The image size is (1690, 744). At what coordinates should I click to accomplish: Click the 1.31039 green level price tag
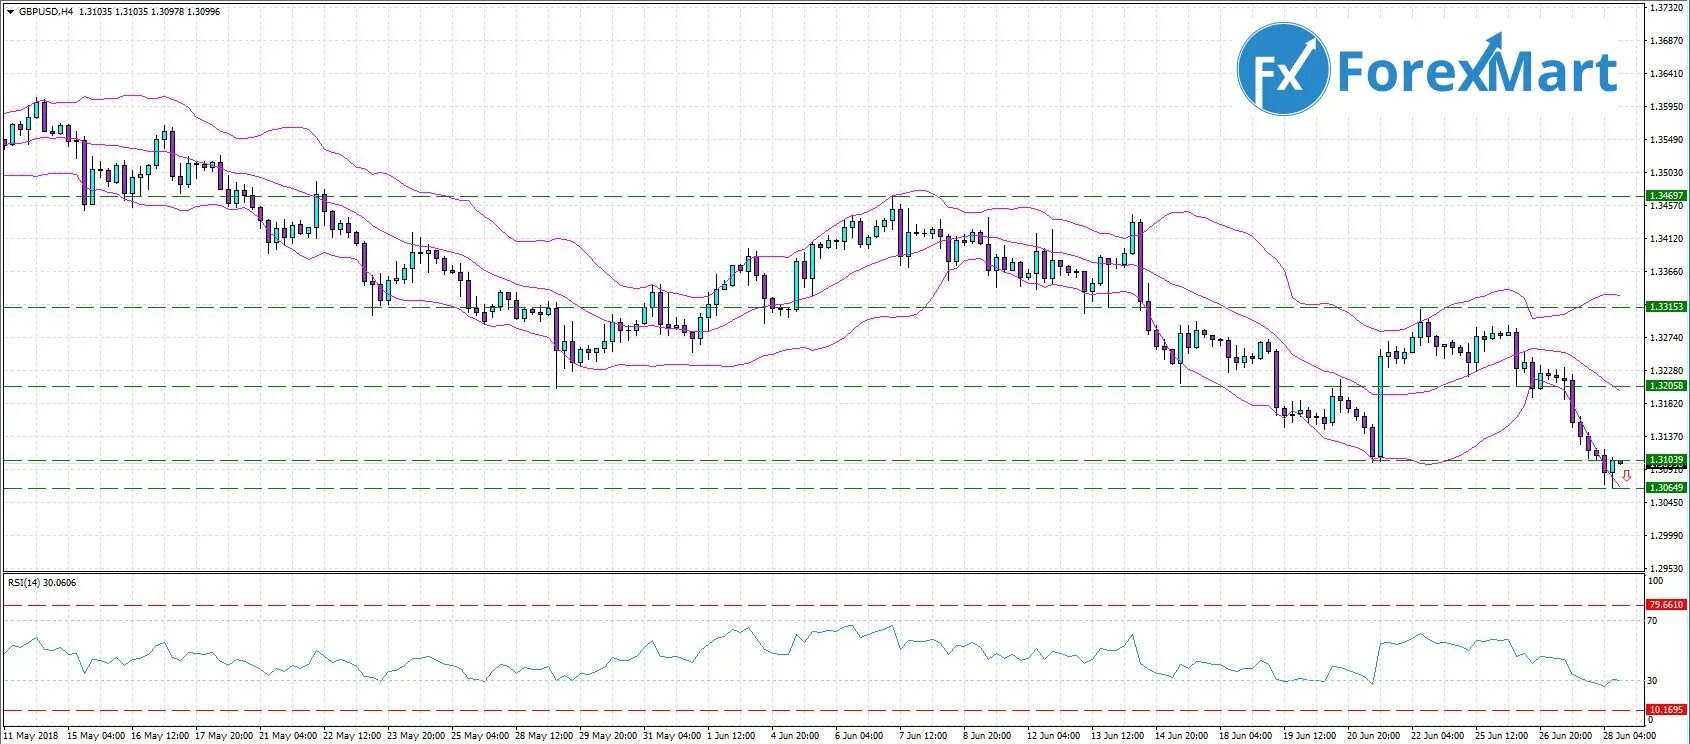click(x=1667, y=460)
